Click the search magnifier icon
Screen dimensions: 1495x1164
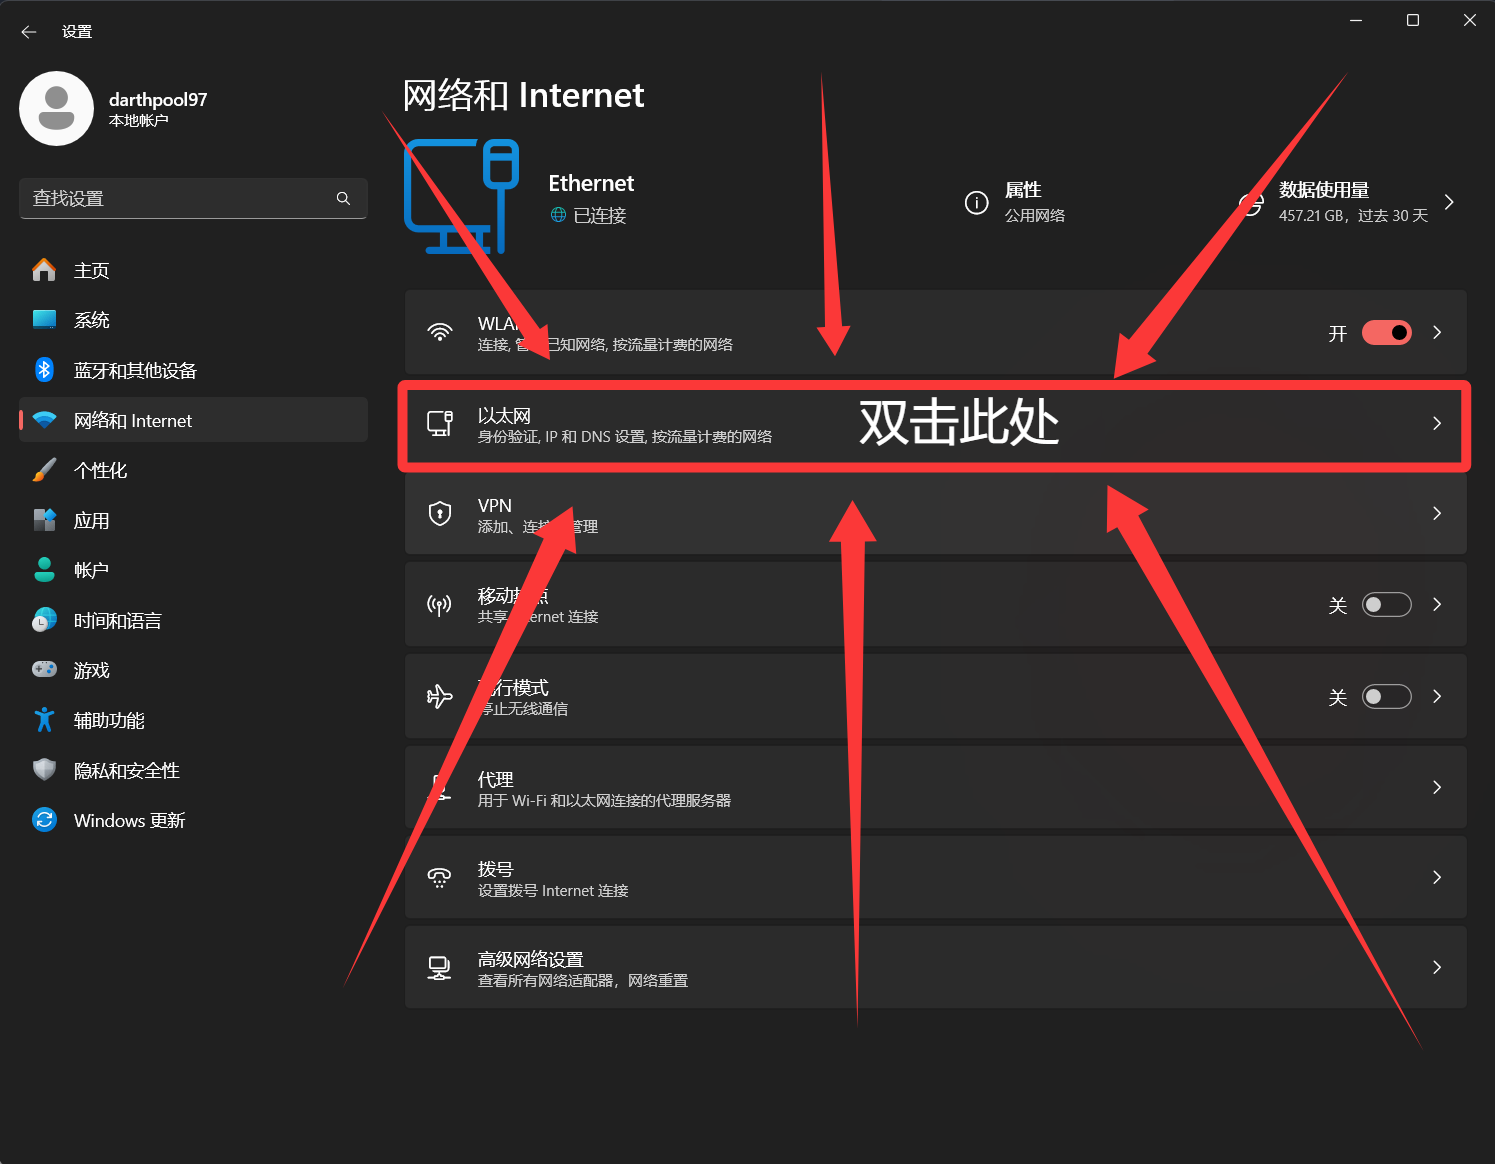(343, 199)
